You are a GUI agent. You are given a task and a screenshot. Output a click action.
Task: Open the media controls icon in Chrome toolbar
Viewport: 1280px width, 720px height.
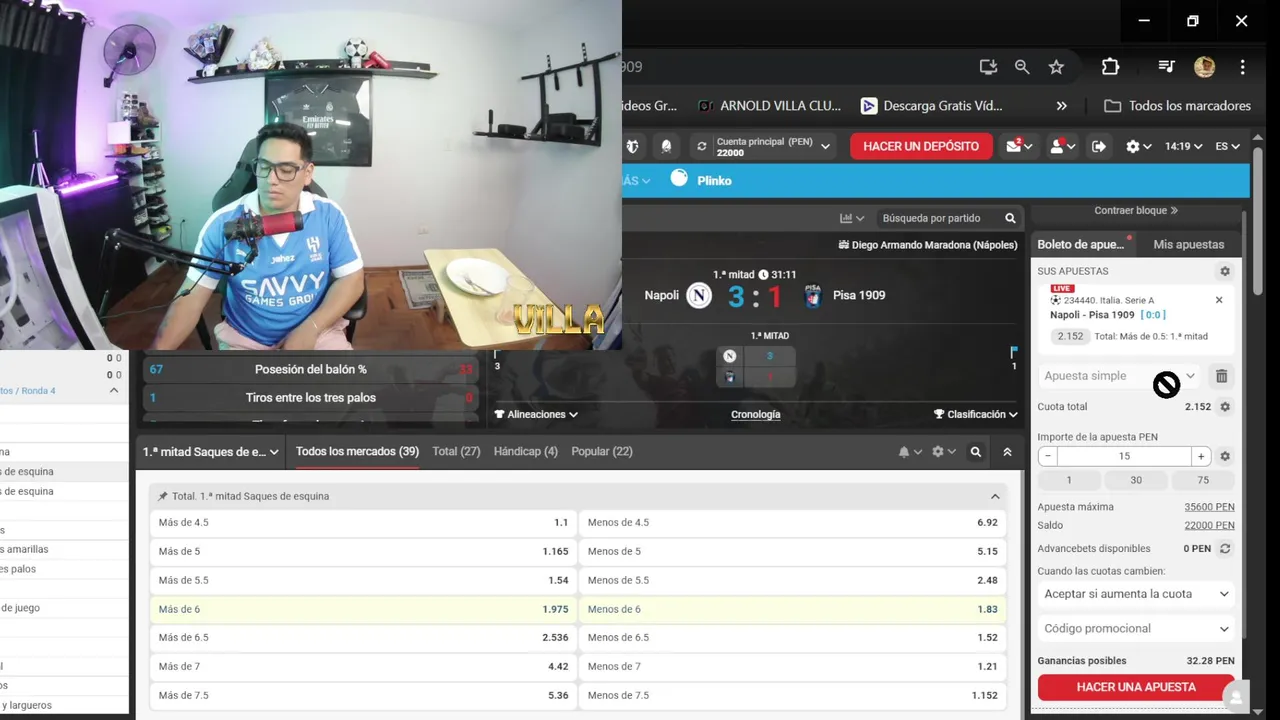click(x=1166, y=67)
